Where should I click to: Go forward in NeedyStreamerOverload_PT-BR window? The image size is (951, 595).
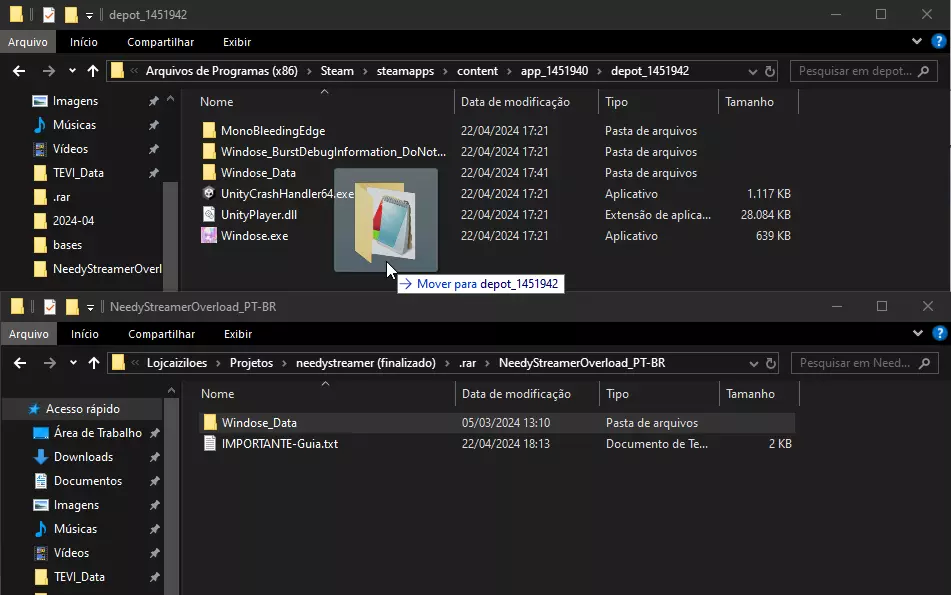click(50, 363)
